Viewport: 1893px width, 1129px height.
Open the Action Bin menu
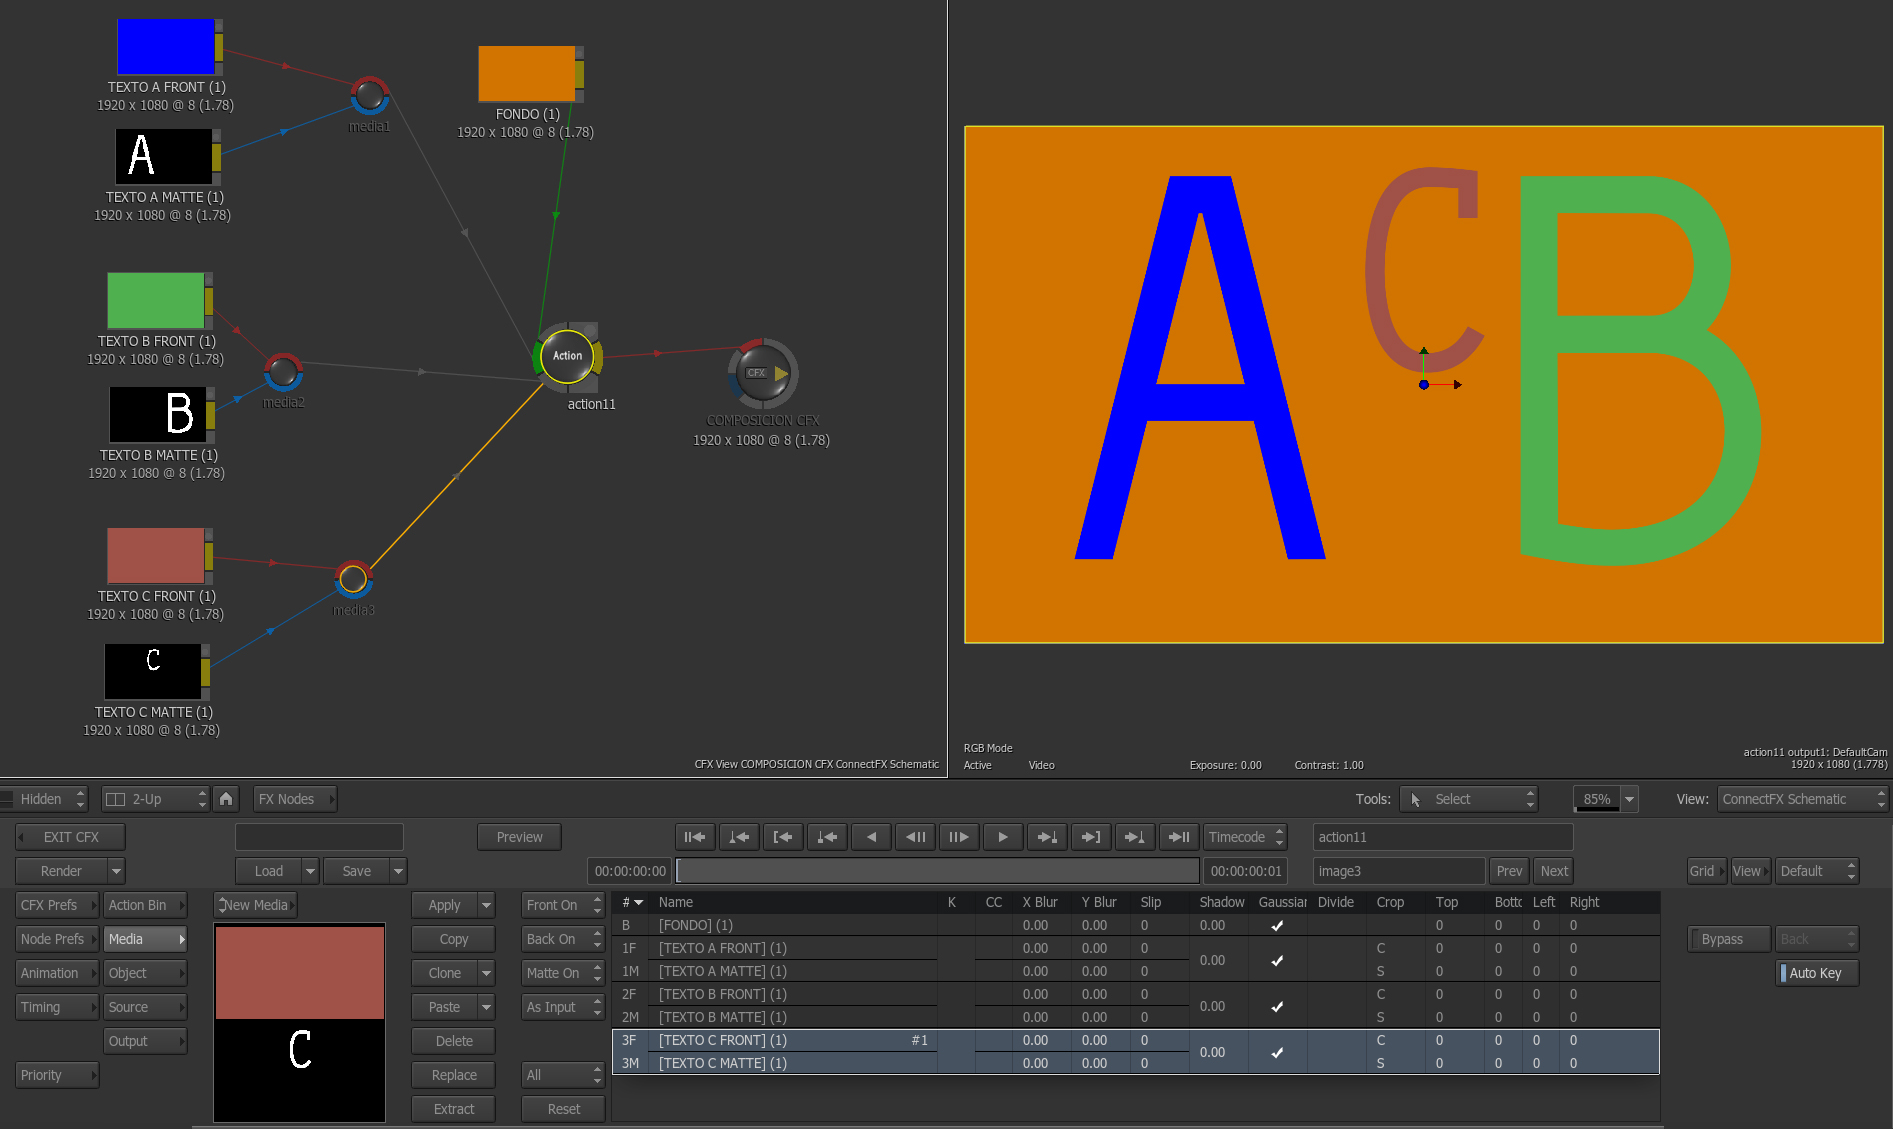pos(145,905)
